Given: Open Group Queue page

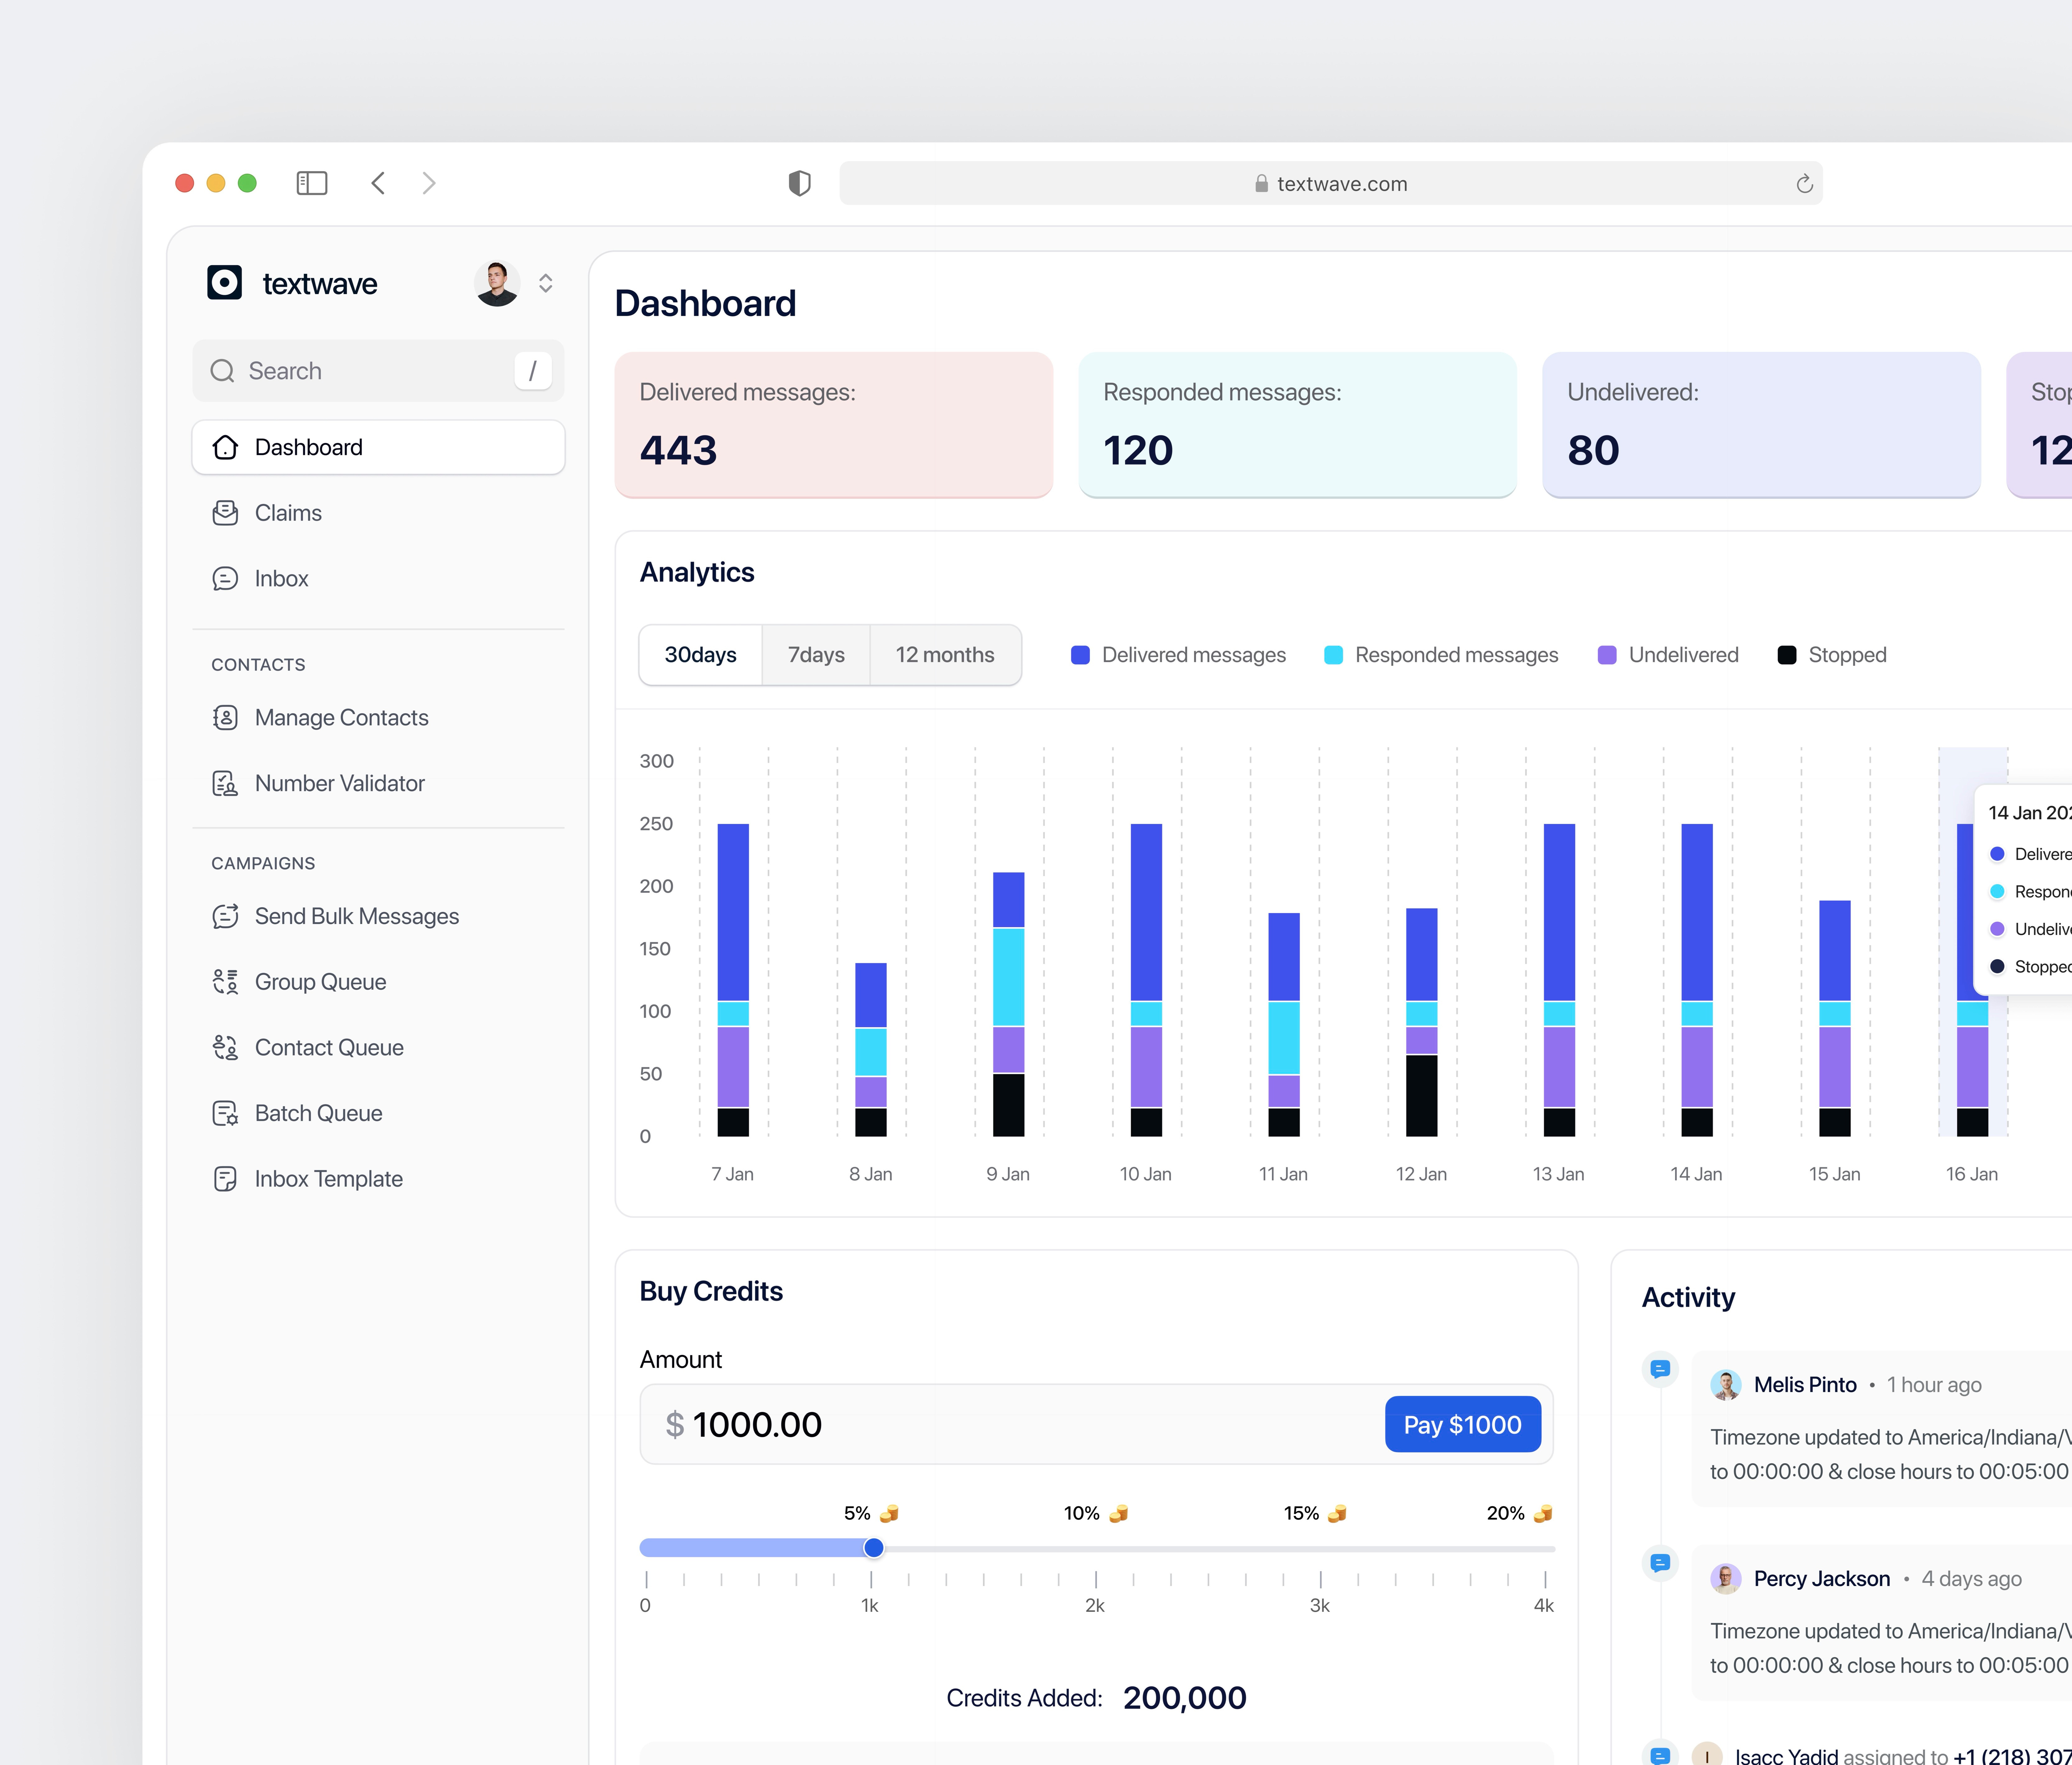Looking at the screenshot, I should (378, 982).
